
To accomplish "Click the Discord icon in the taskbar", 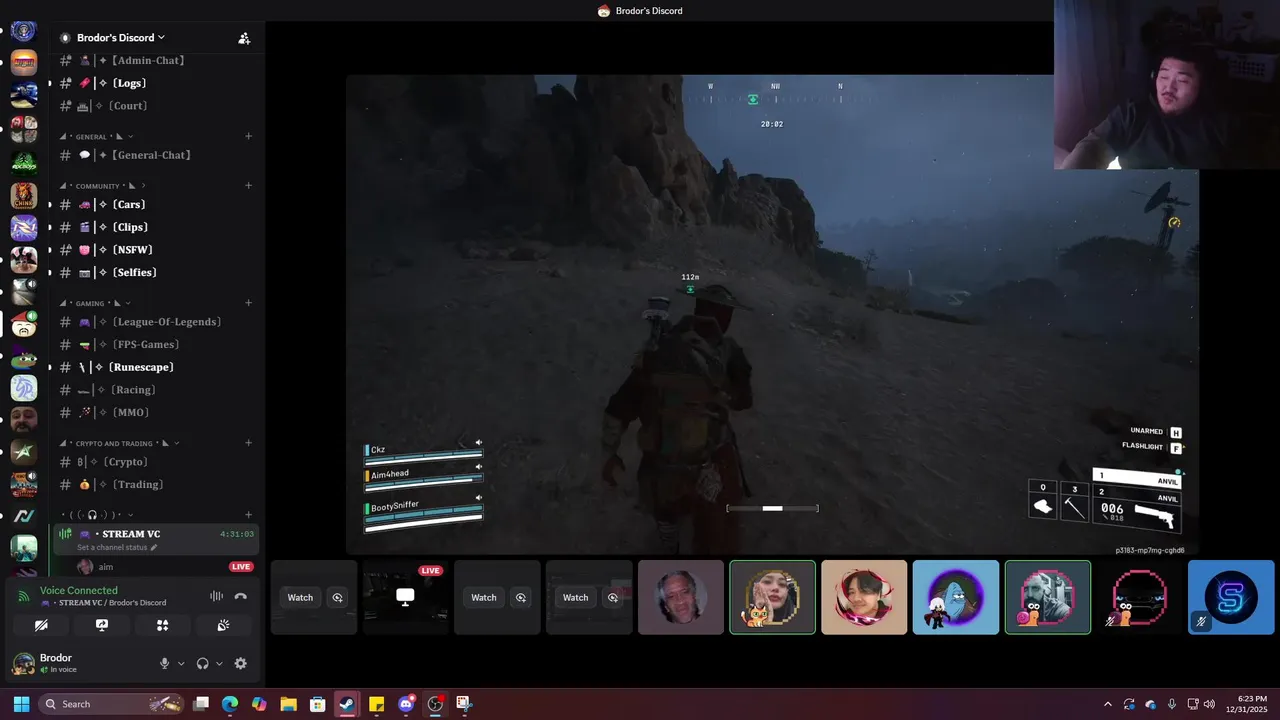I will pyautogui.click(x=406, y=704).
